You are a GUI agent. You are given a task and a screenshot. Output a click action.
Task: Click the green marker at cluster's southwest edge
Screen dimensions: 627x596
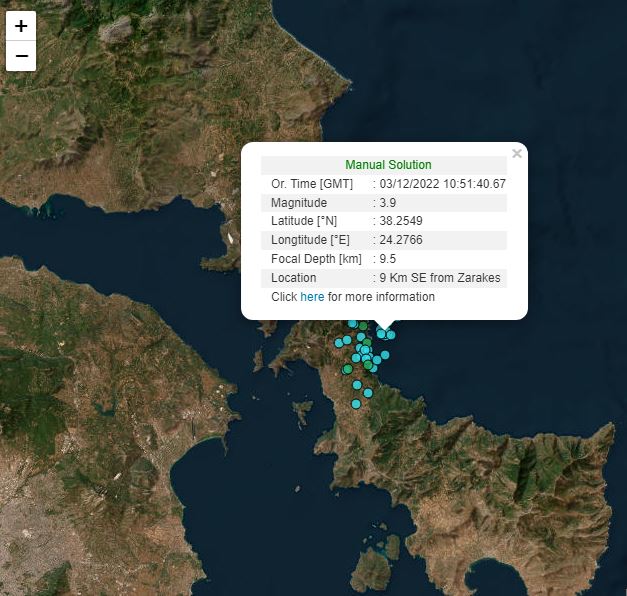(x=347, y=369)
